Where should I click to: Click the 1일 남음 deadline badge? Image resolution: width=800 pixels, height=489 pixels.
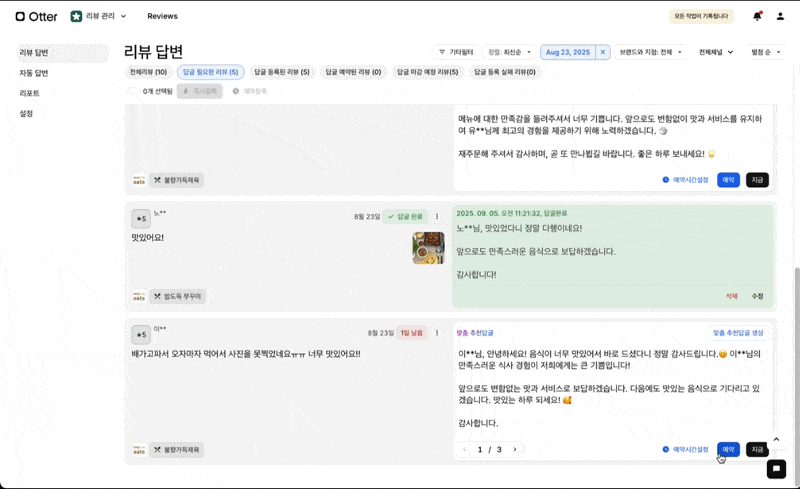(x=412, y=333)
